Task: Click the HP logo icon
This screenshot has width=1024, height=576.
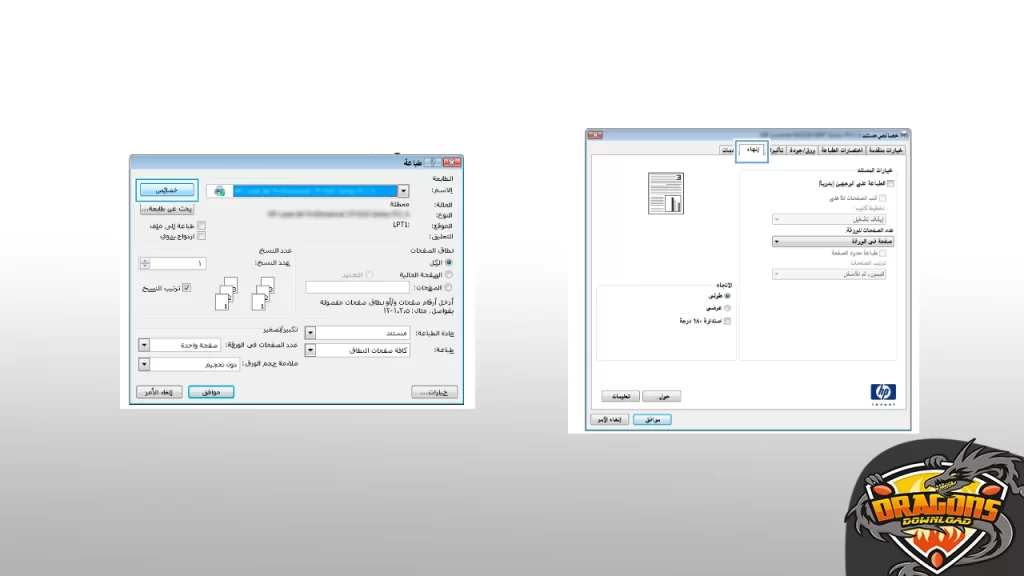Action: pyautogui.click(x=883, y=393)
